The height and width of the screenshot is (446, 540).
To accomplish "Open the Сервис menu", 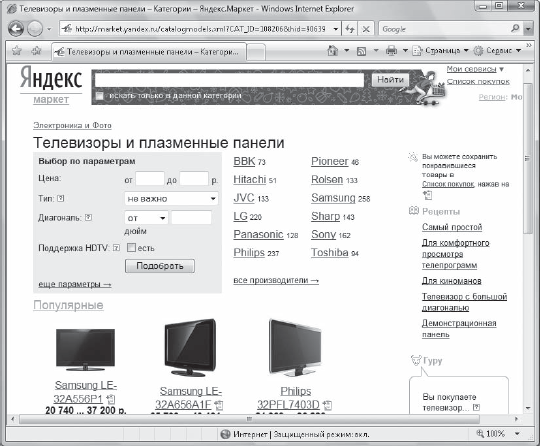I will point(498,51).
